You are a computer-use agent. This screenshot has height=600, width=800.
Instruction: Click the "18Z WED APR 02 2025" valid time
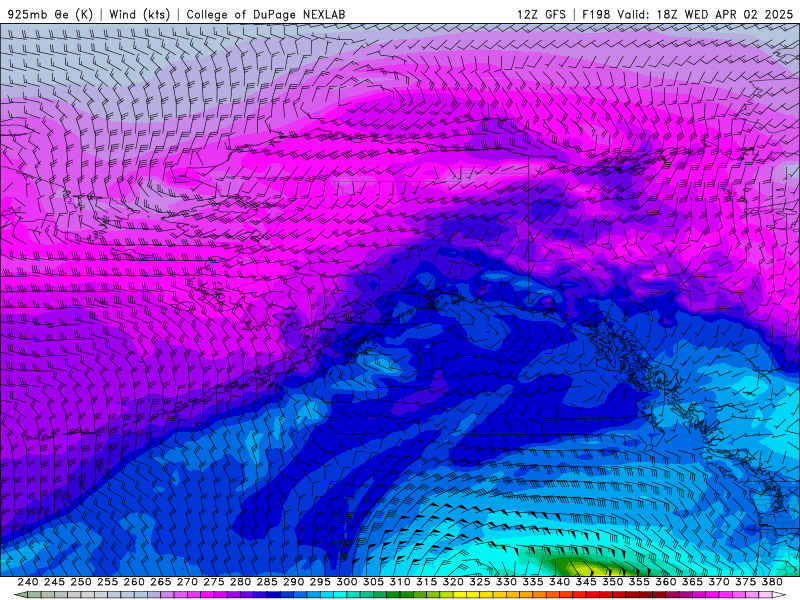pos(724,14)
